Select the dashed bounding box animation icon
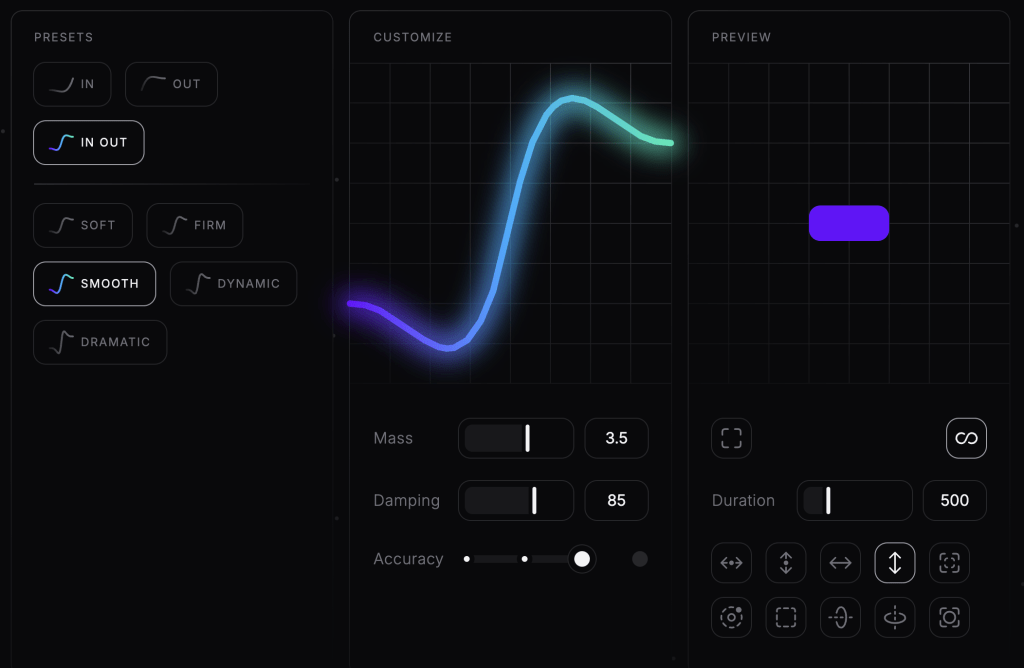Viewport: 1024px width, 668px height. pos(785,617)
